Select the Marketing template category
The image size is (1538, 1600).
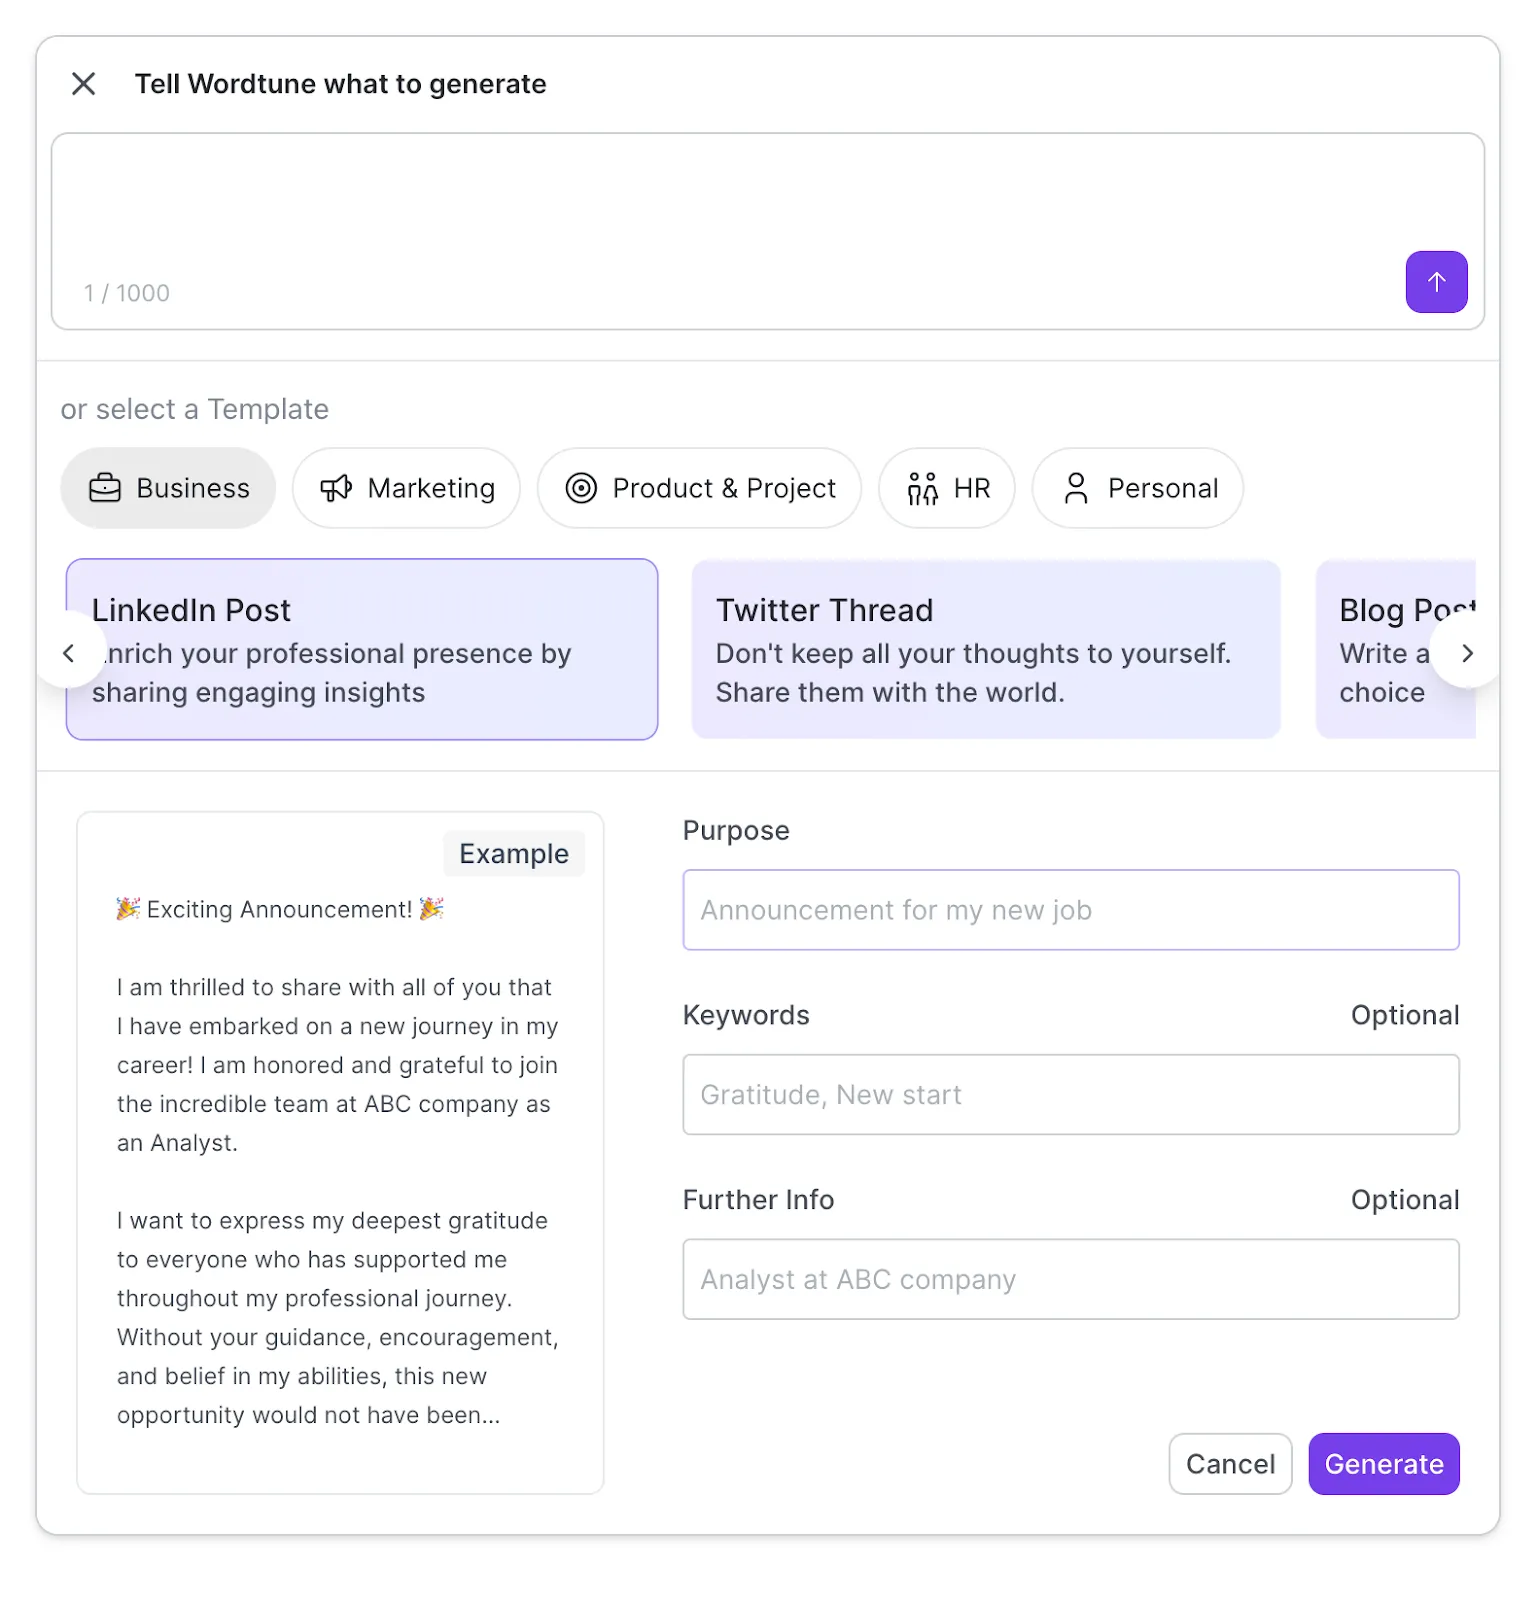coord(406,488)
